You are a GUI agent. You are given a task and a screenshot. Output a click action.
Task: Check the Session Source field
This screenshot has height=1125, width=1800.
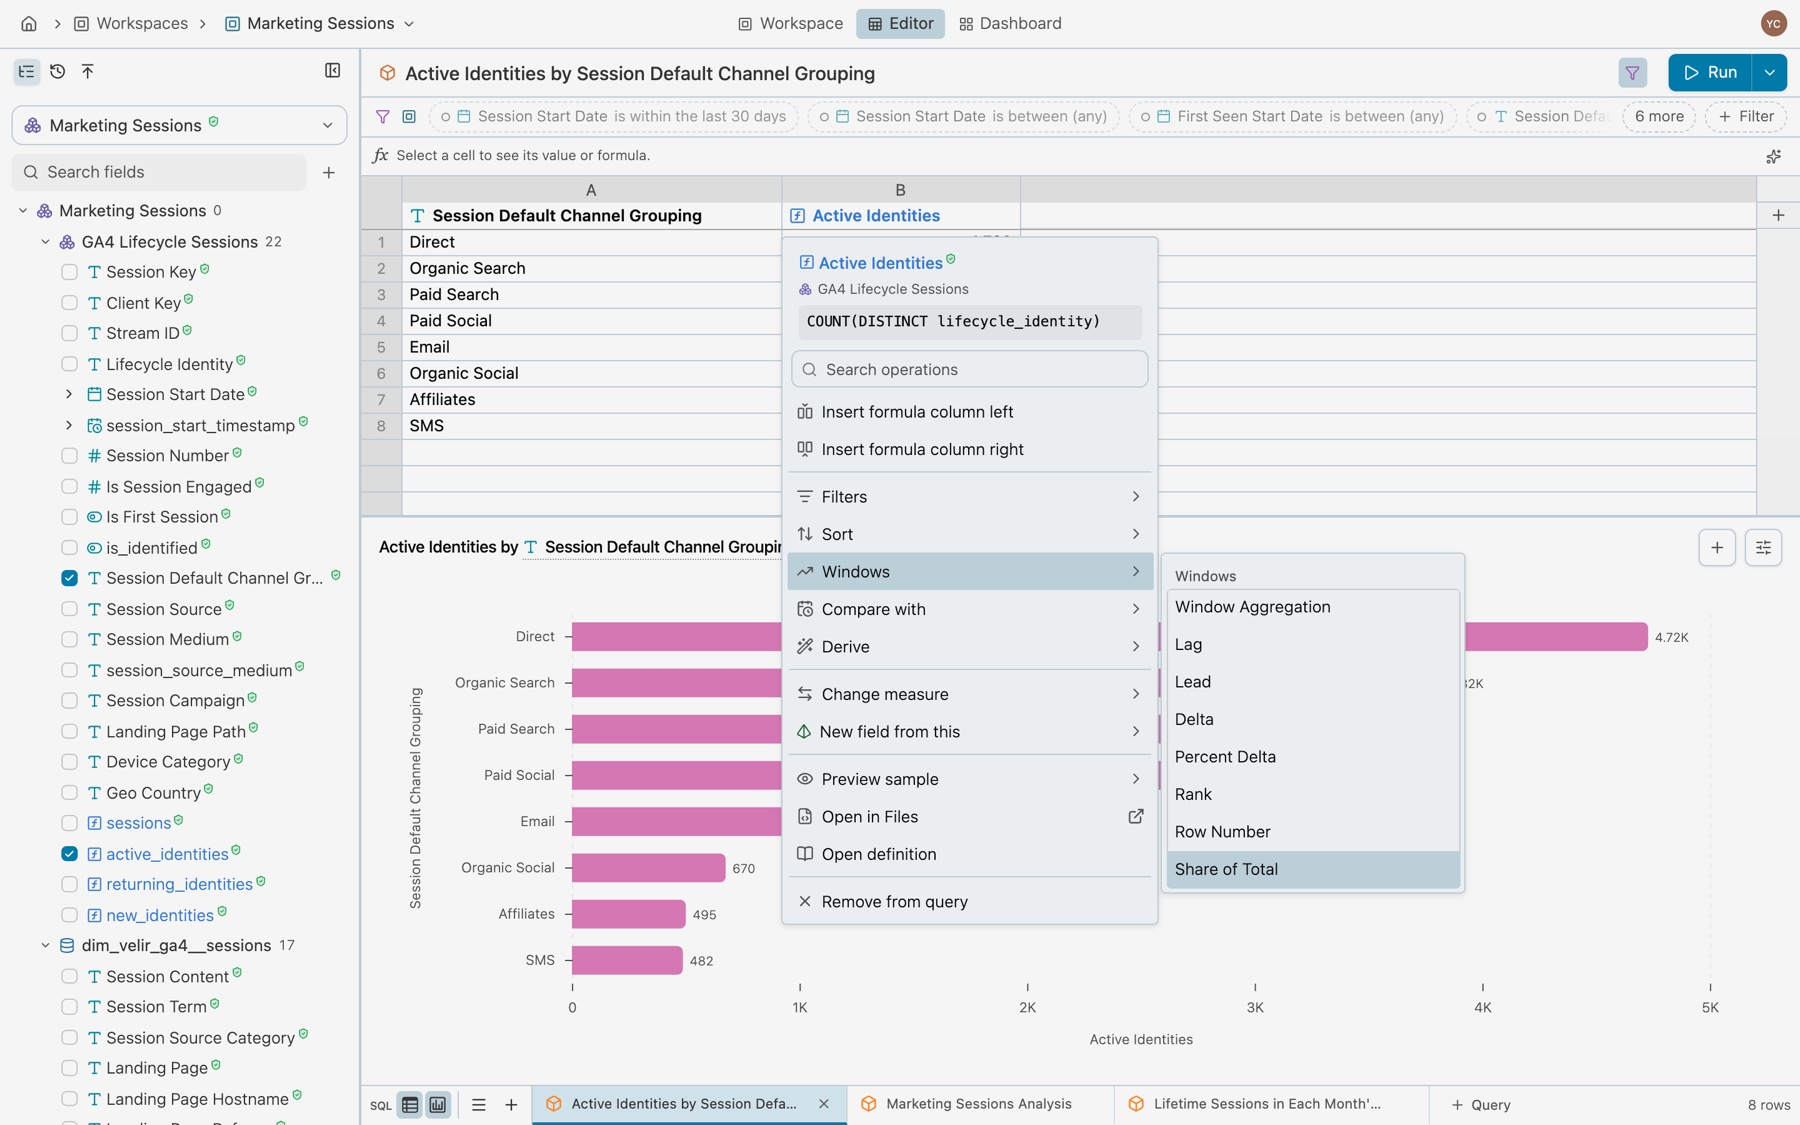coord(69,609)
